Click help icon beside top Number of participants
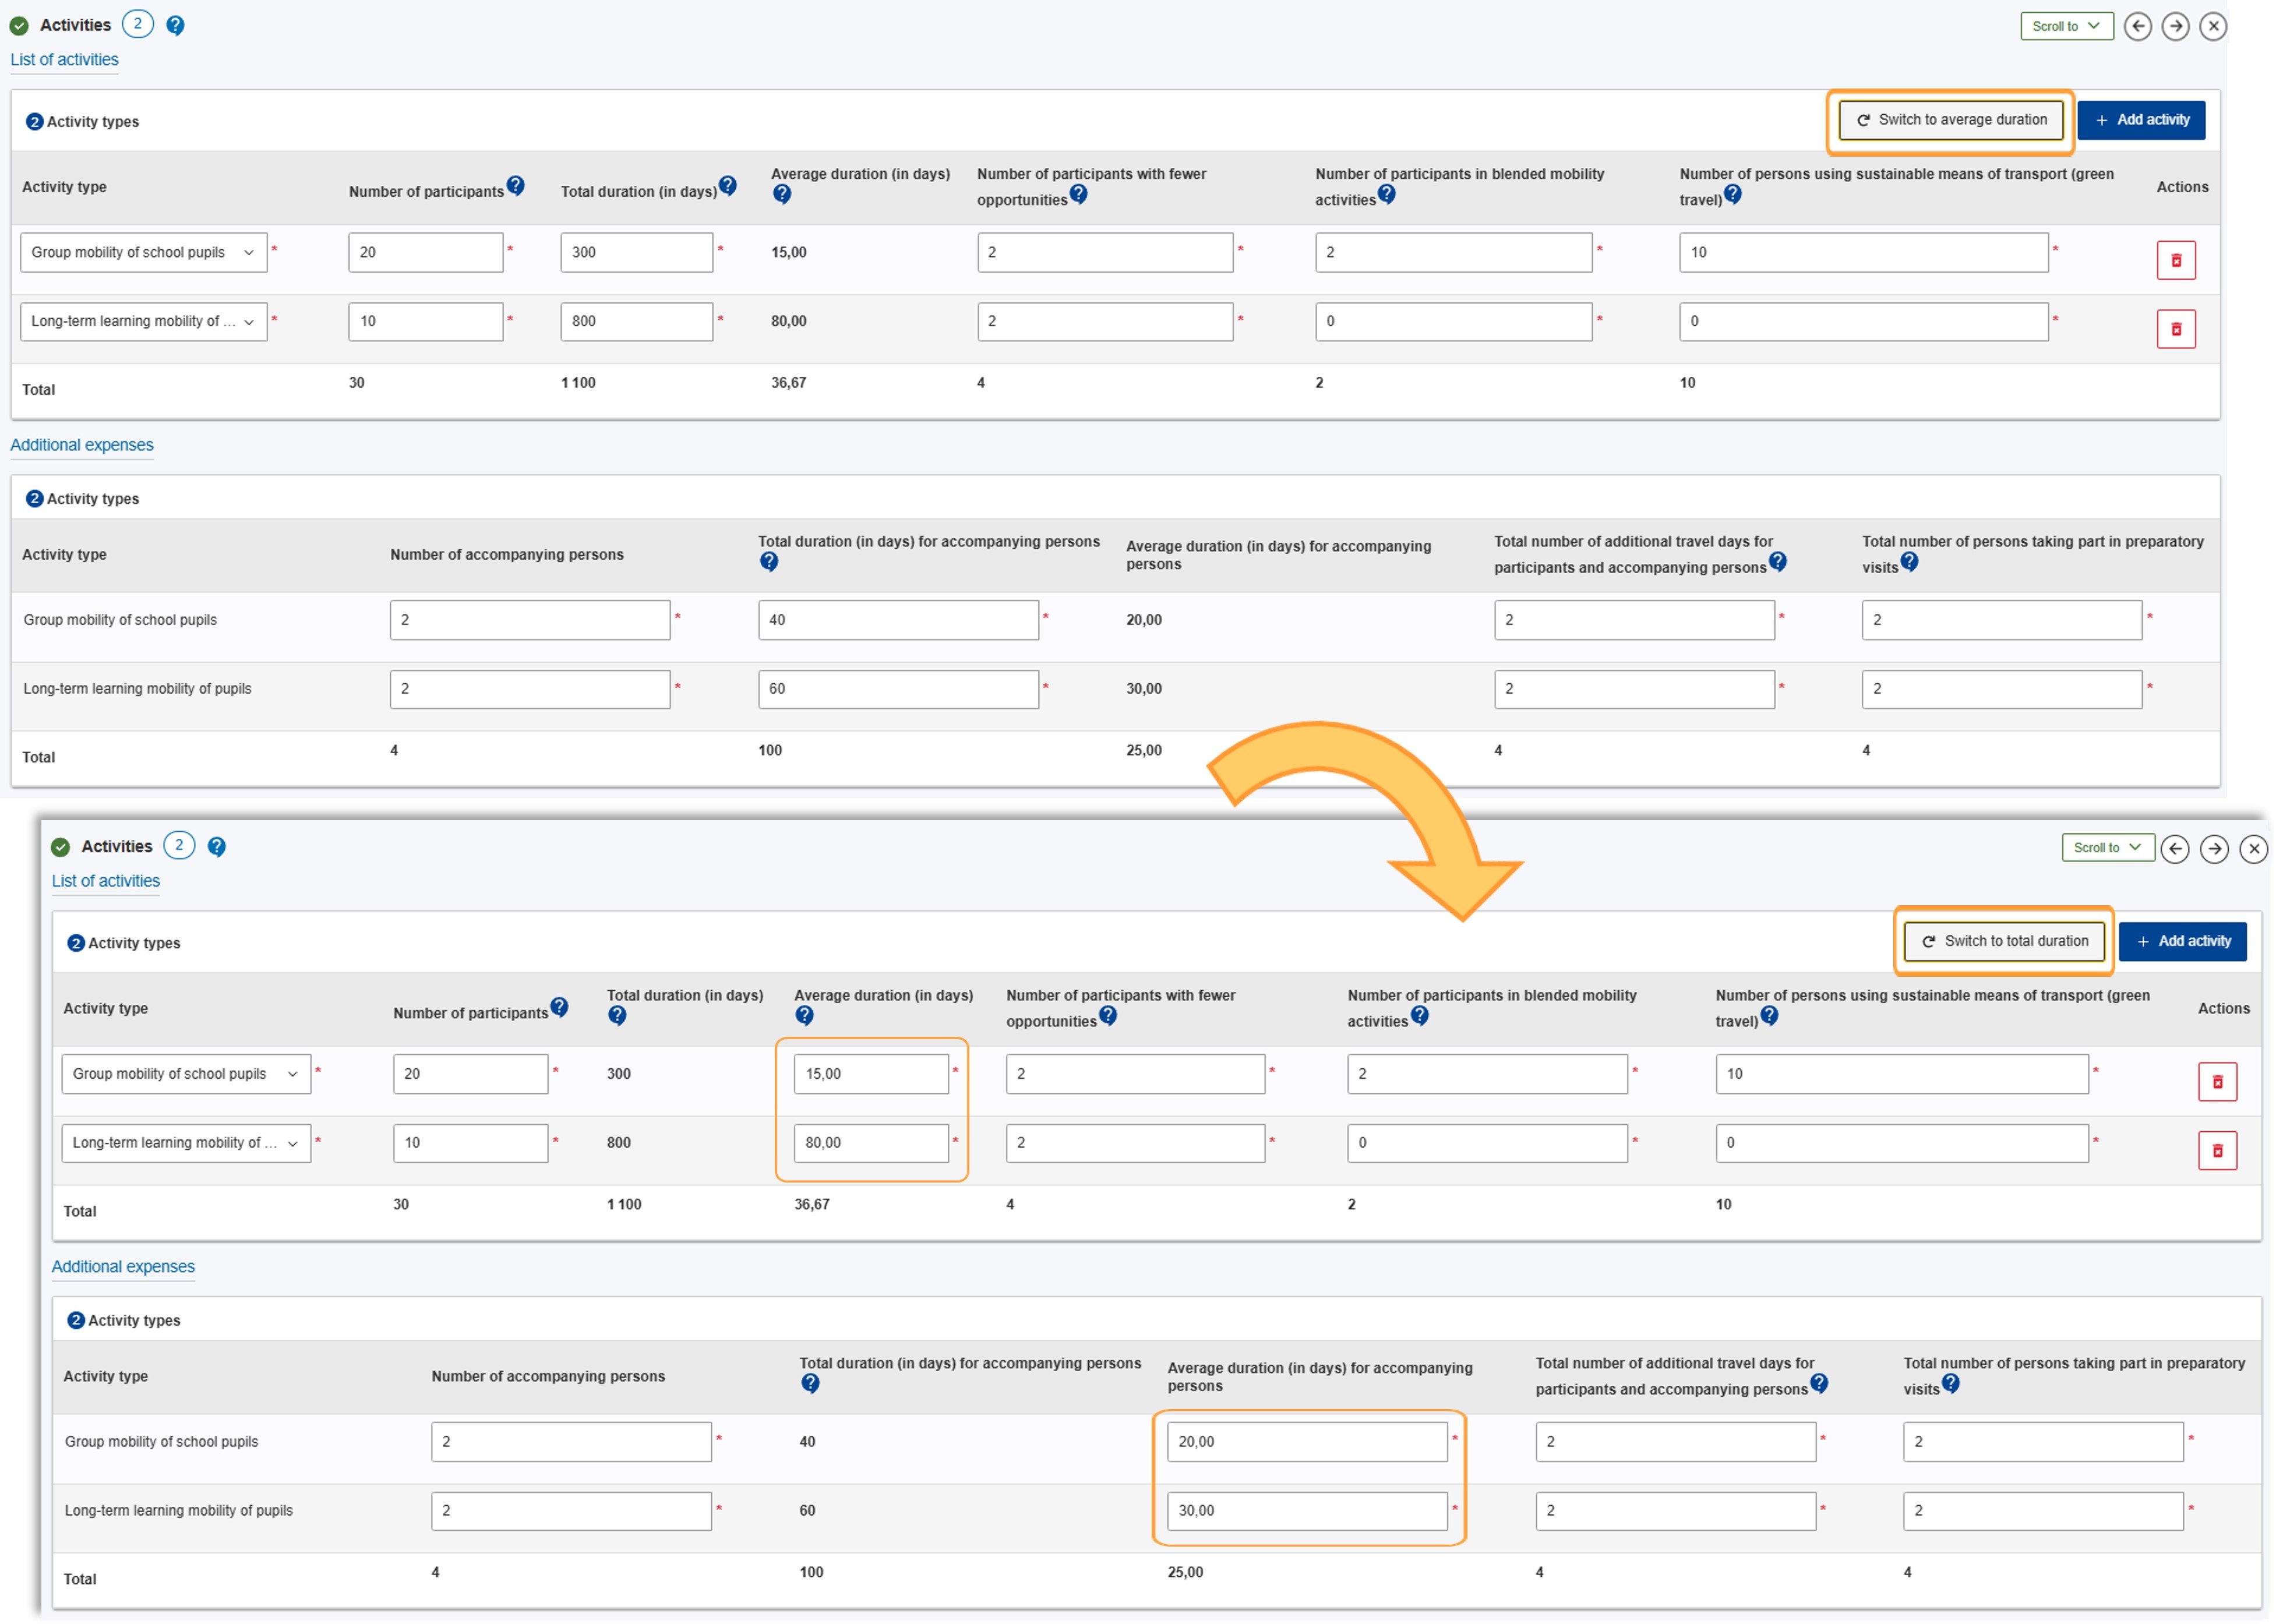The height and width of the screenshot is (1624, 2276). 515,185
